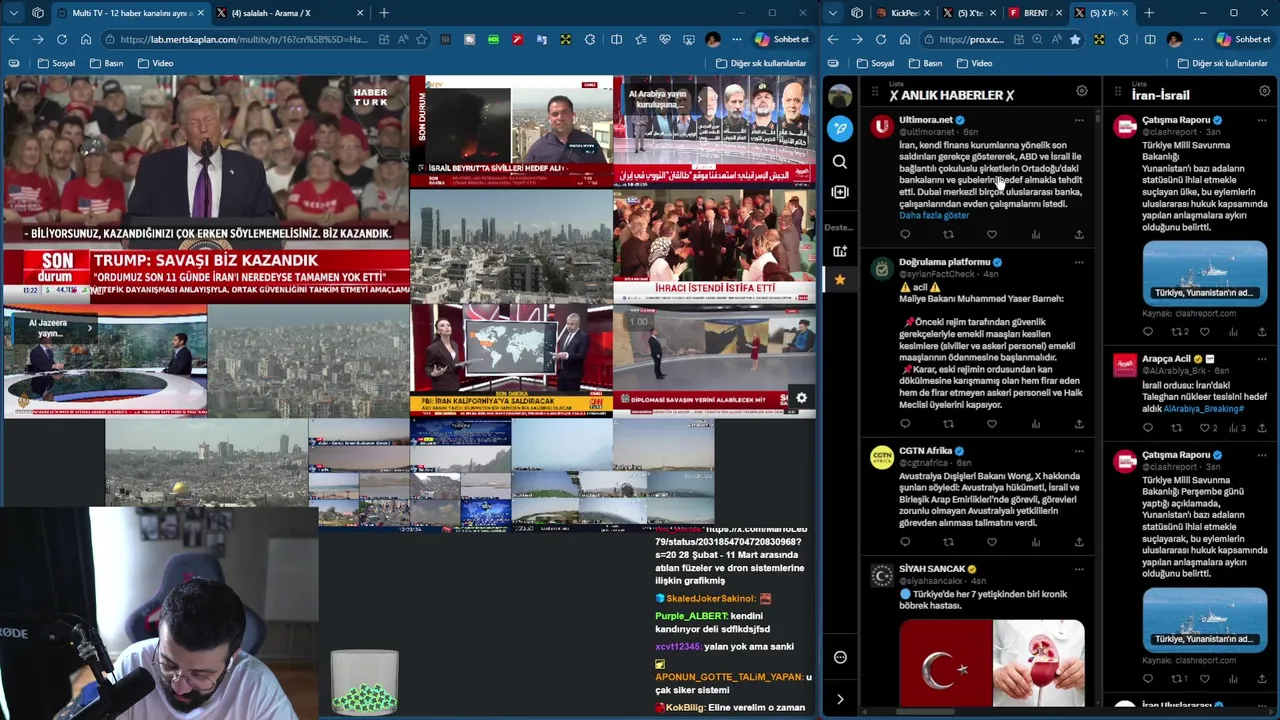This screenshot has height=720, width=1280.
Task: Select the Al Jazeera studio stream tile
Action: (105, 362)
